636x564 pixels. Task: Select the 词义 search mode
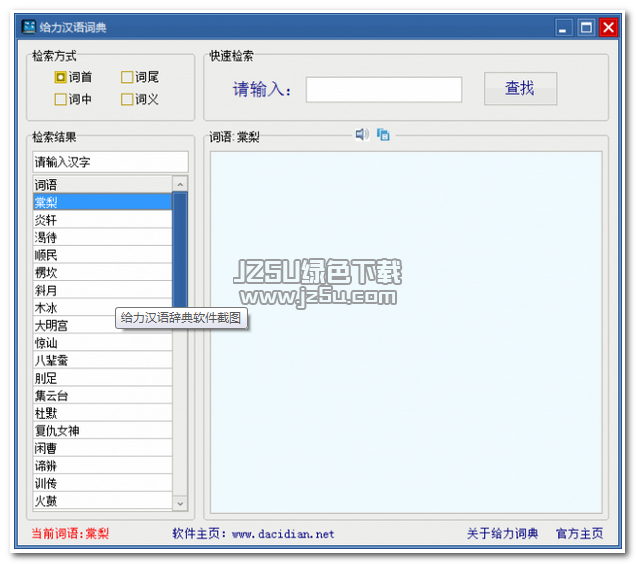point(140,99)
